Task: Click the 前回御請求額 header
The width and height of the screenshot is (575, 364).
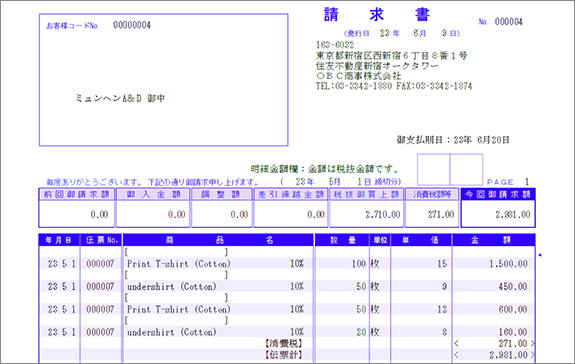Action: [77, 194]
